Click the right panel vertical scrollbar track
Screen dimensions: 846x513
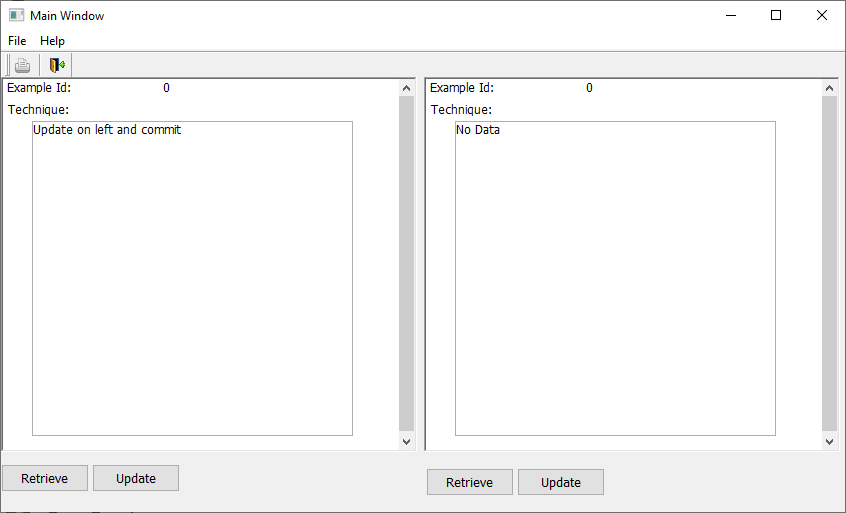829,264
